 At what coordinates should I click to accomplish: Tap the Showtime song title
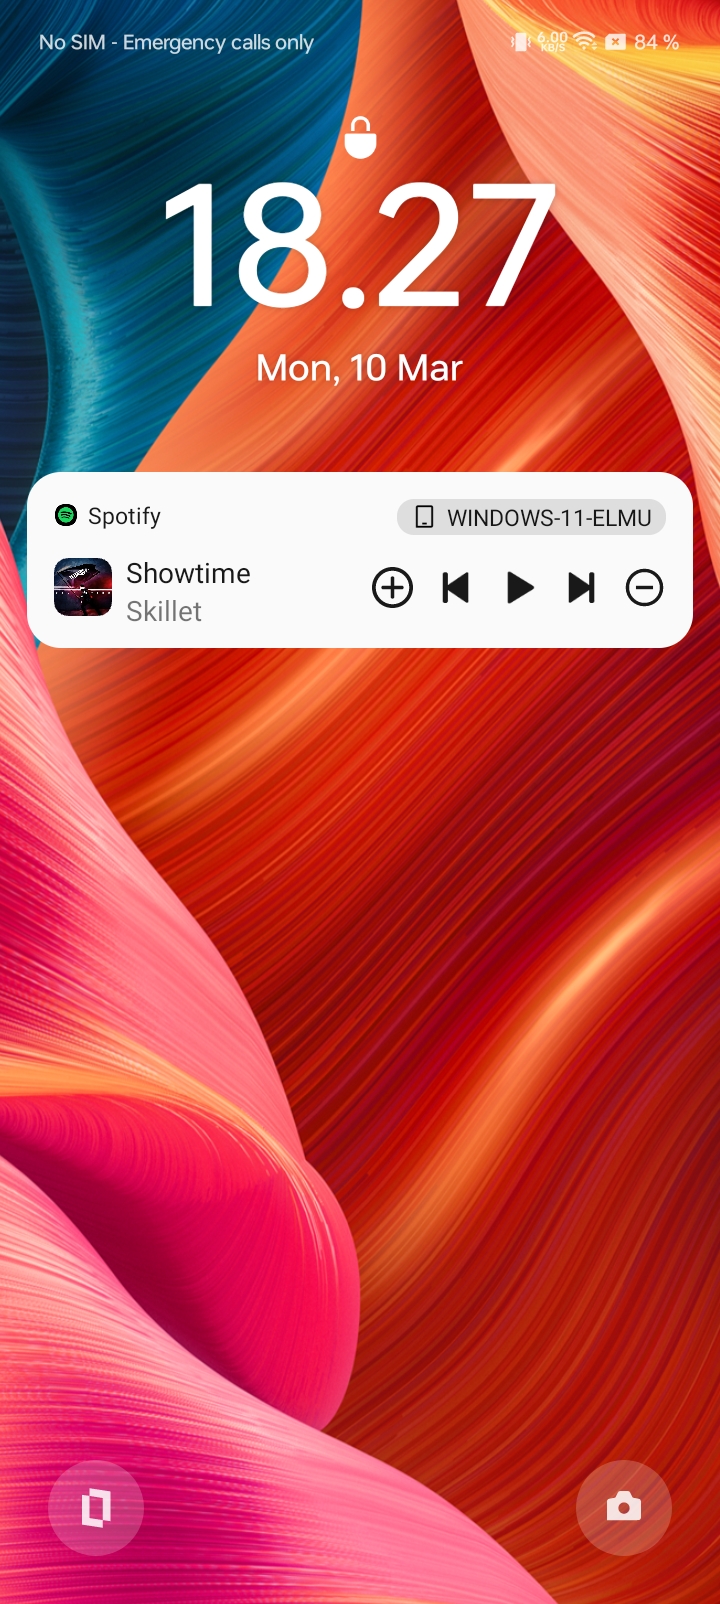188,573
